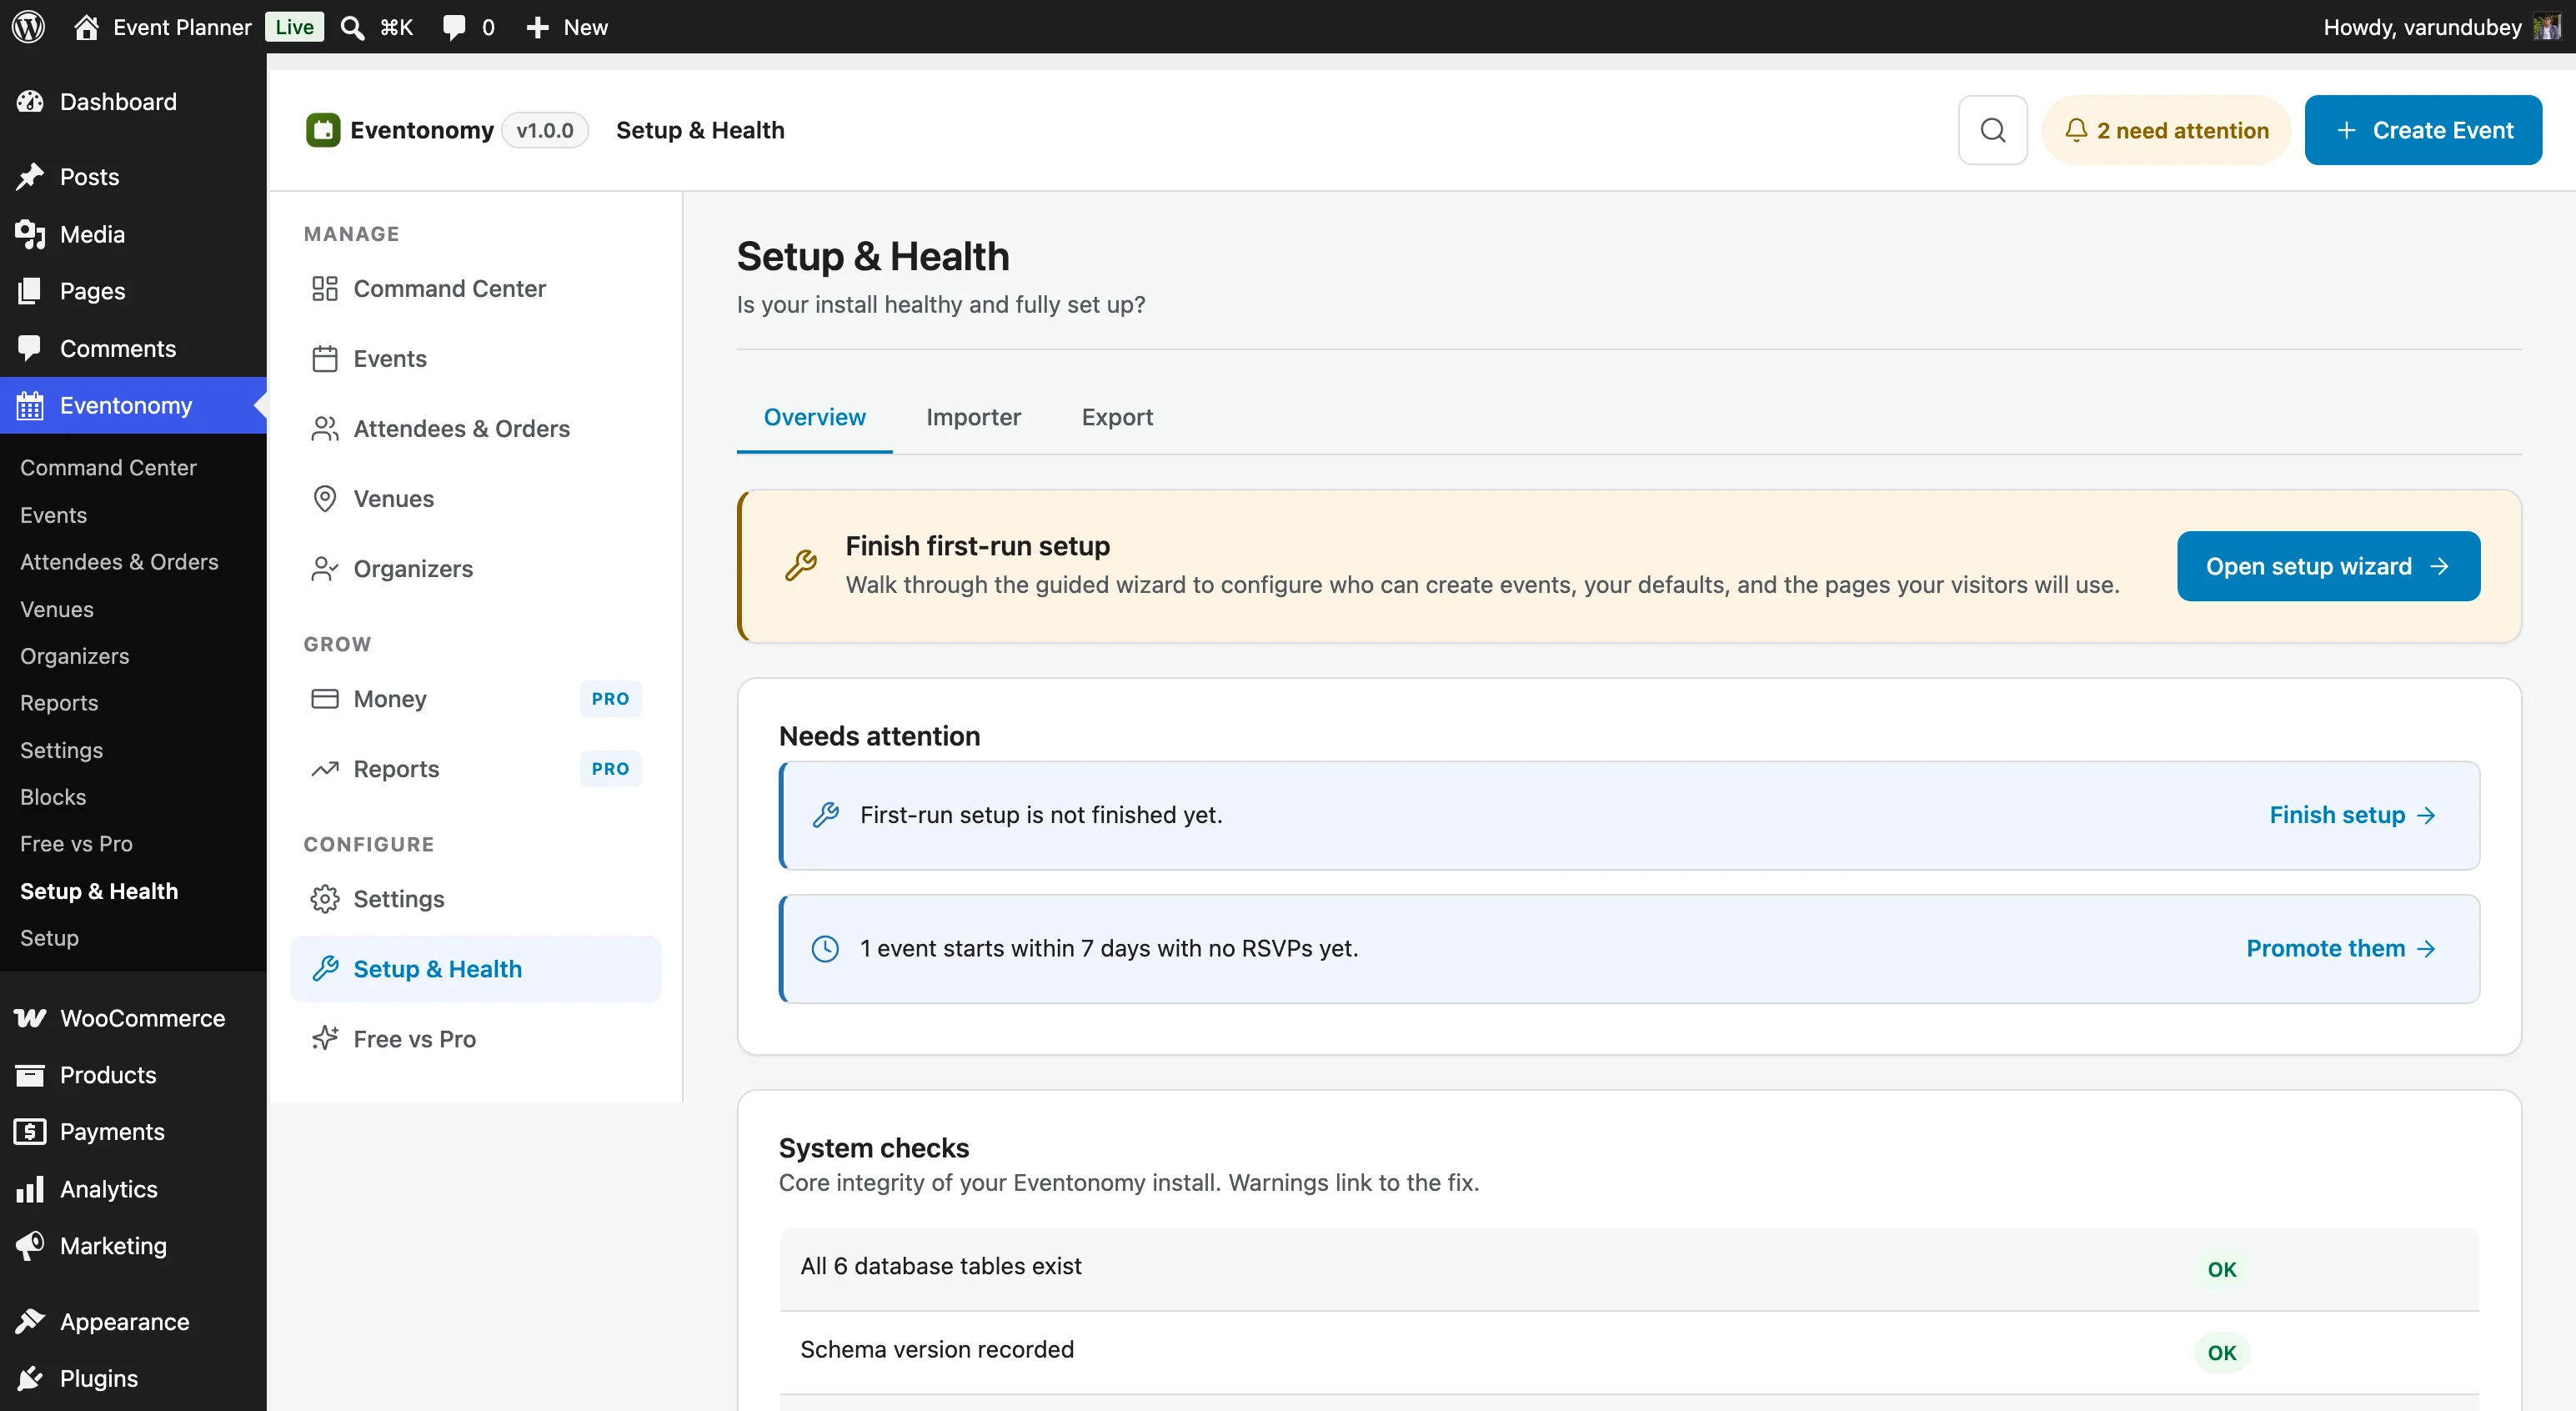Click 'All 6 database tables exist' row
The width and height of the screenshot is (2576, 1411).
coord(1628,1268)
